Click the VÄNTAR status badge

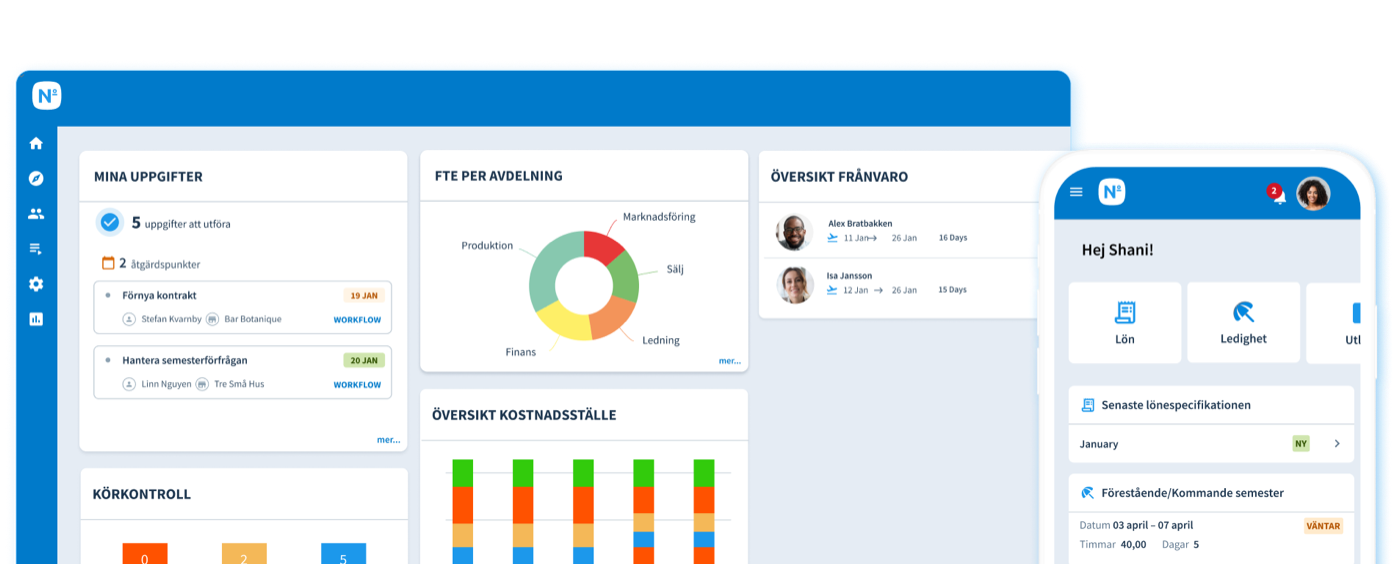pos(1323,526)
